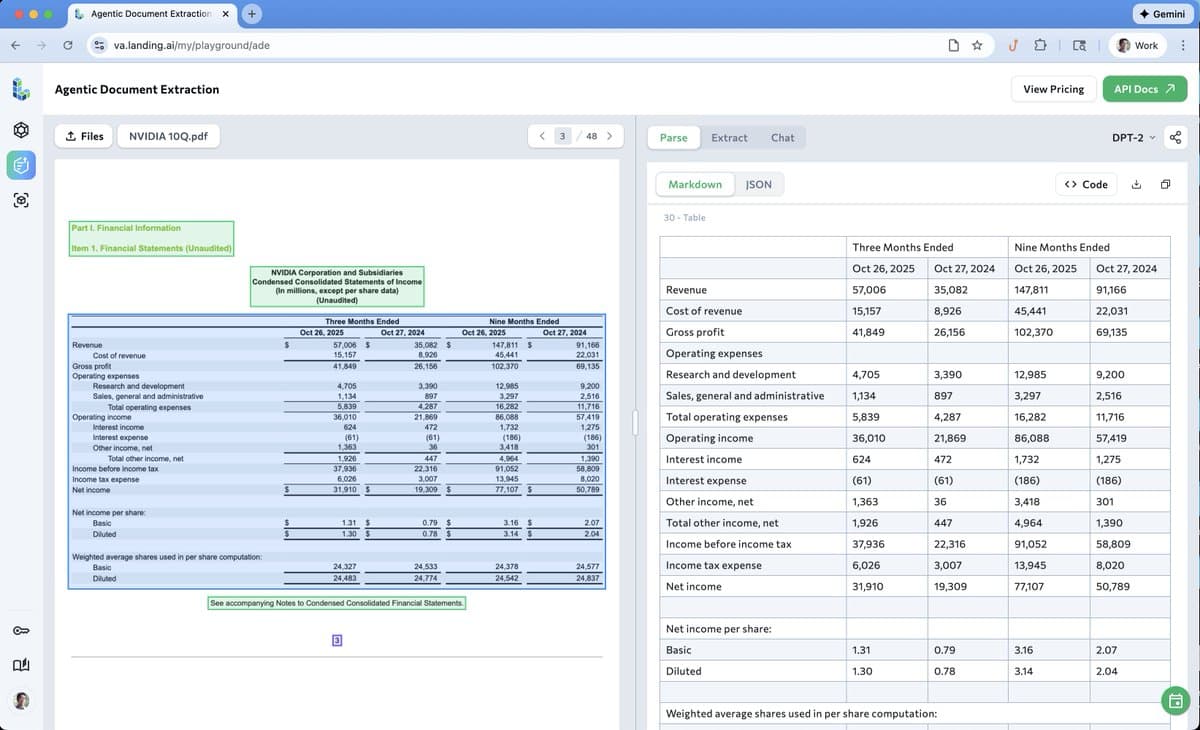This screenshot has width=1200, height=730.
Task: Open the documentation book icon in sidebar
Action: (22, 666)
